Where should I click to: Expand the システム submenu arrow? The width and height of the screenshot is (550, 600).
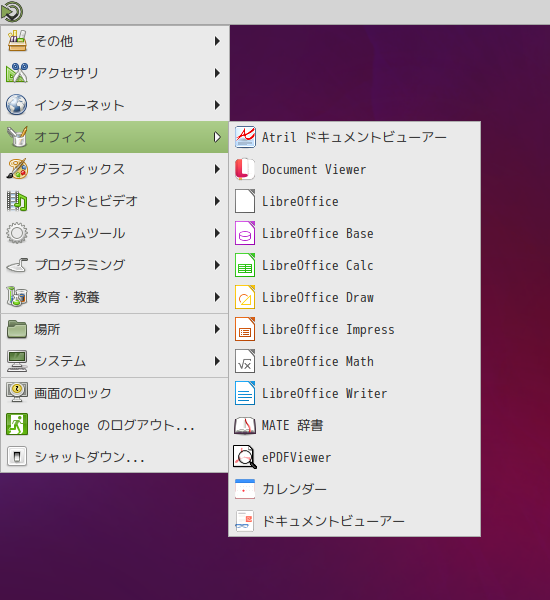point(217,361)
